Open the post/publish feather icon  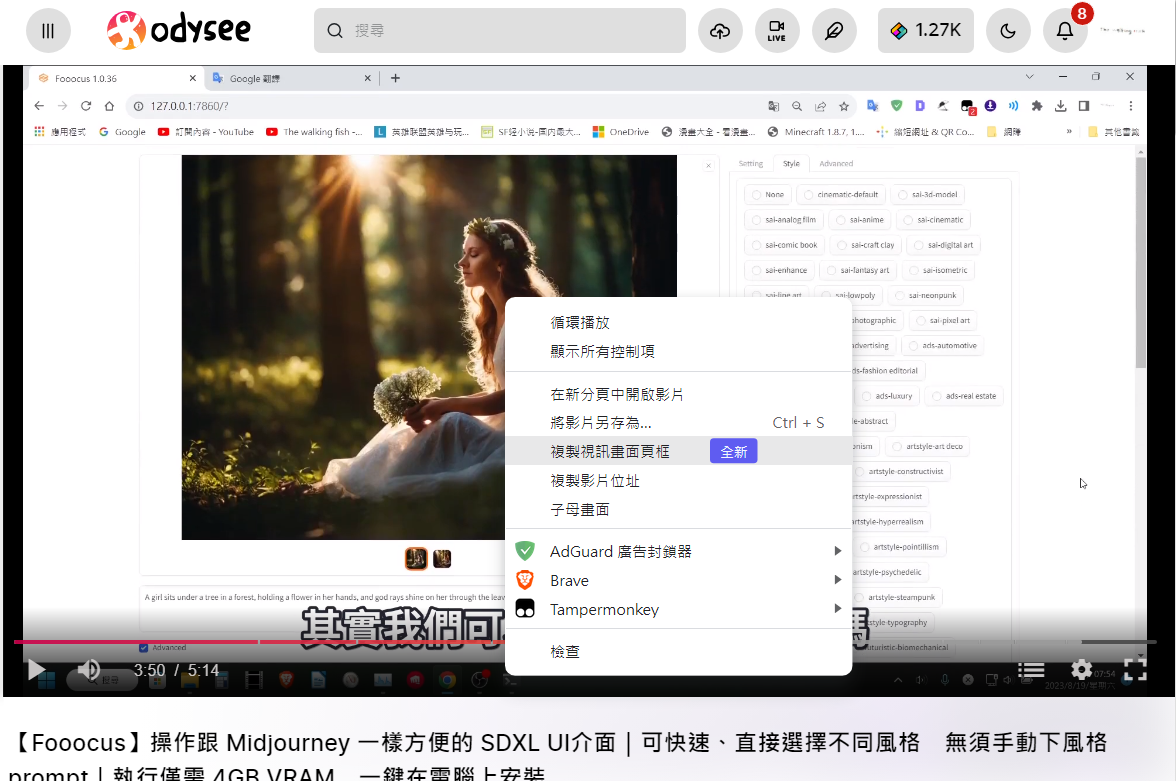[834, 31]
